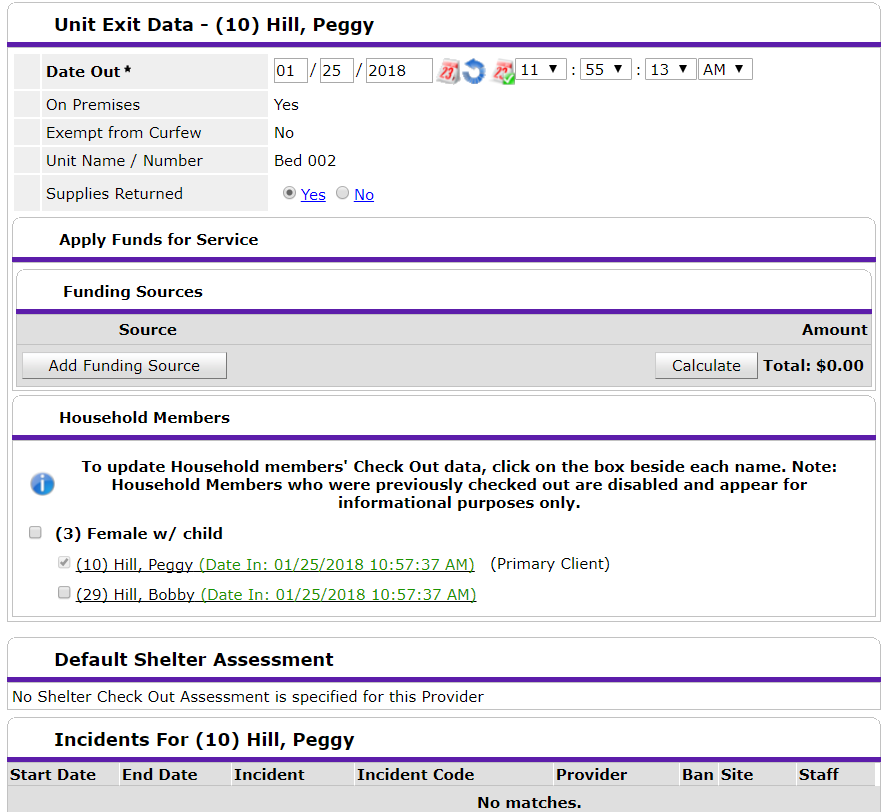Open the minutes dropdown showing 55
887x812 pixels.
(x=606, y=70)
